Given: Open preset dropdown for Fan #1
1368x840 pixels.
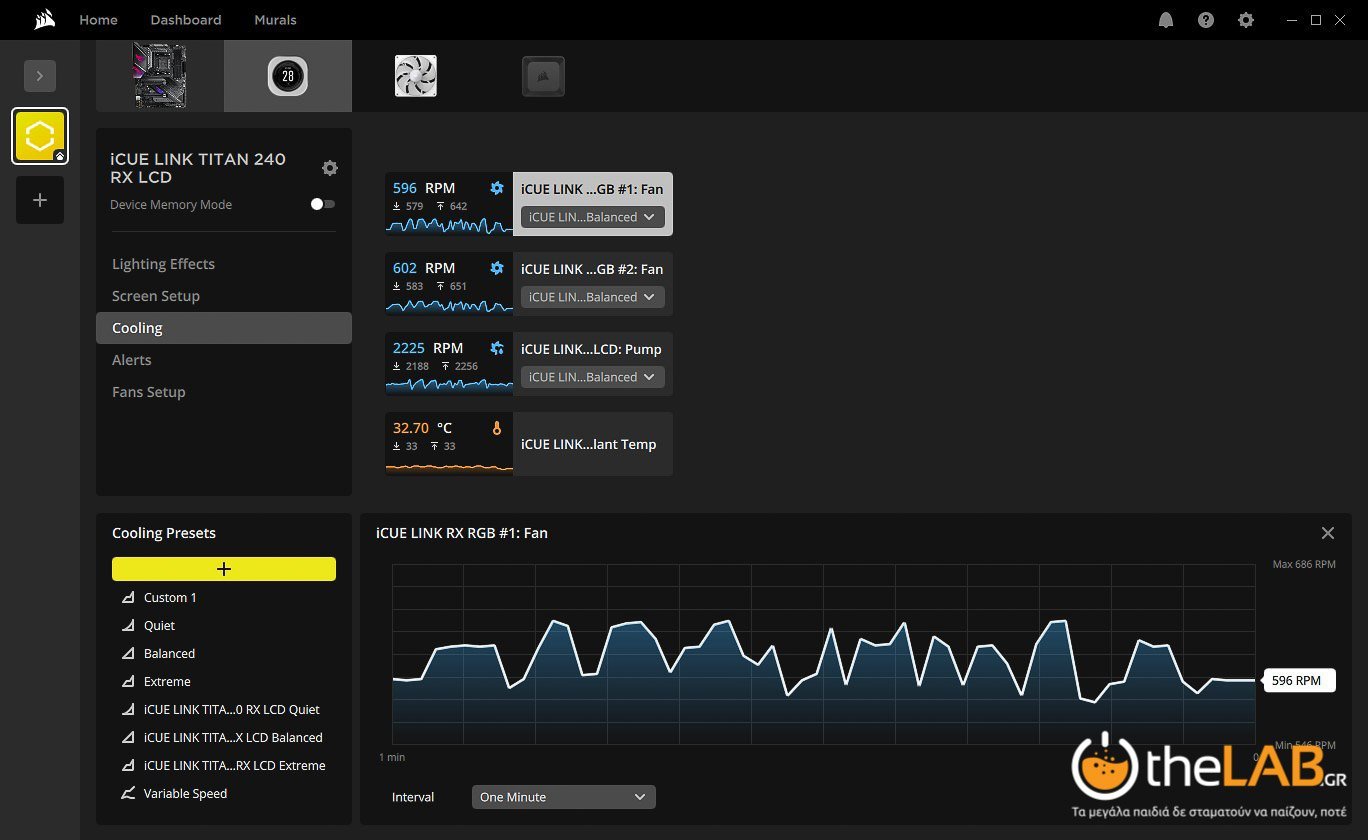Looking at the screenshot, I should tap(592, 217).
